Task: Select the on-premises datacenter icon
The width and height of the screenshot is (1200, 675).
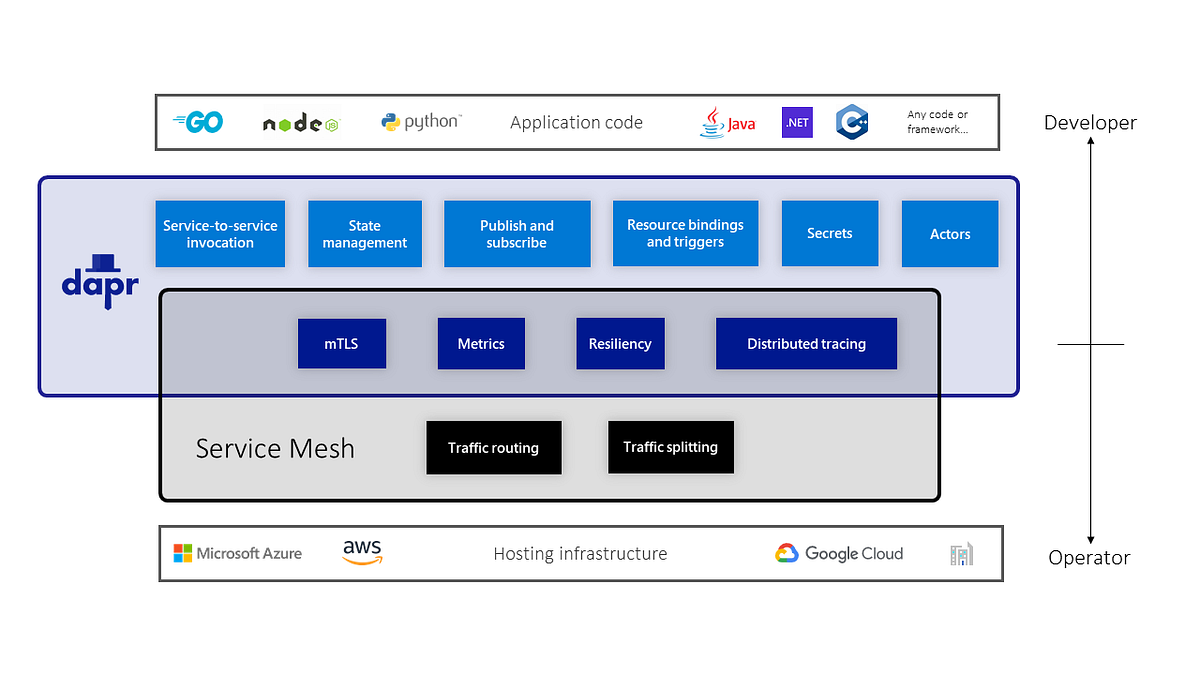Action: [x=961, y=553]
